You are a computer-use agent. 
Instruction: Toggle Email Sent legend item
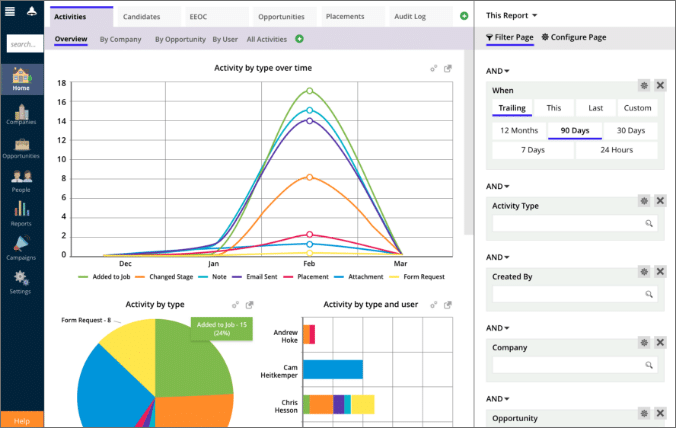coord(255,277)
